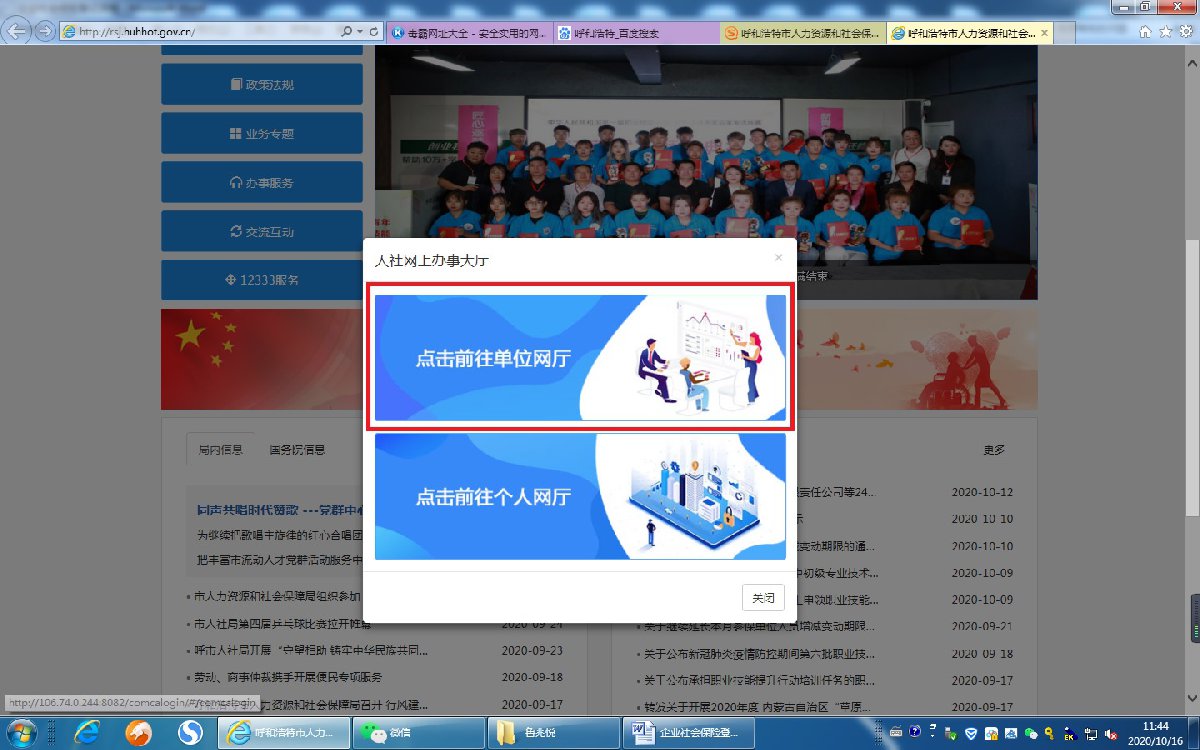
Task: Click the 更多 link in right panel
Action: click(x=993, y=450)
